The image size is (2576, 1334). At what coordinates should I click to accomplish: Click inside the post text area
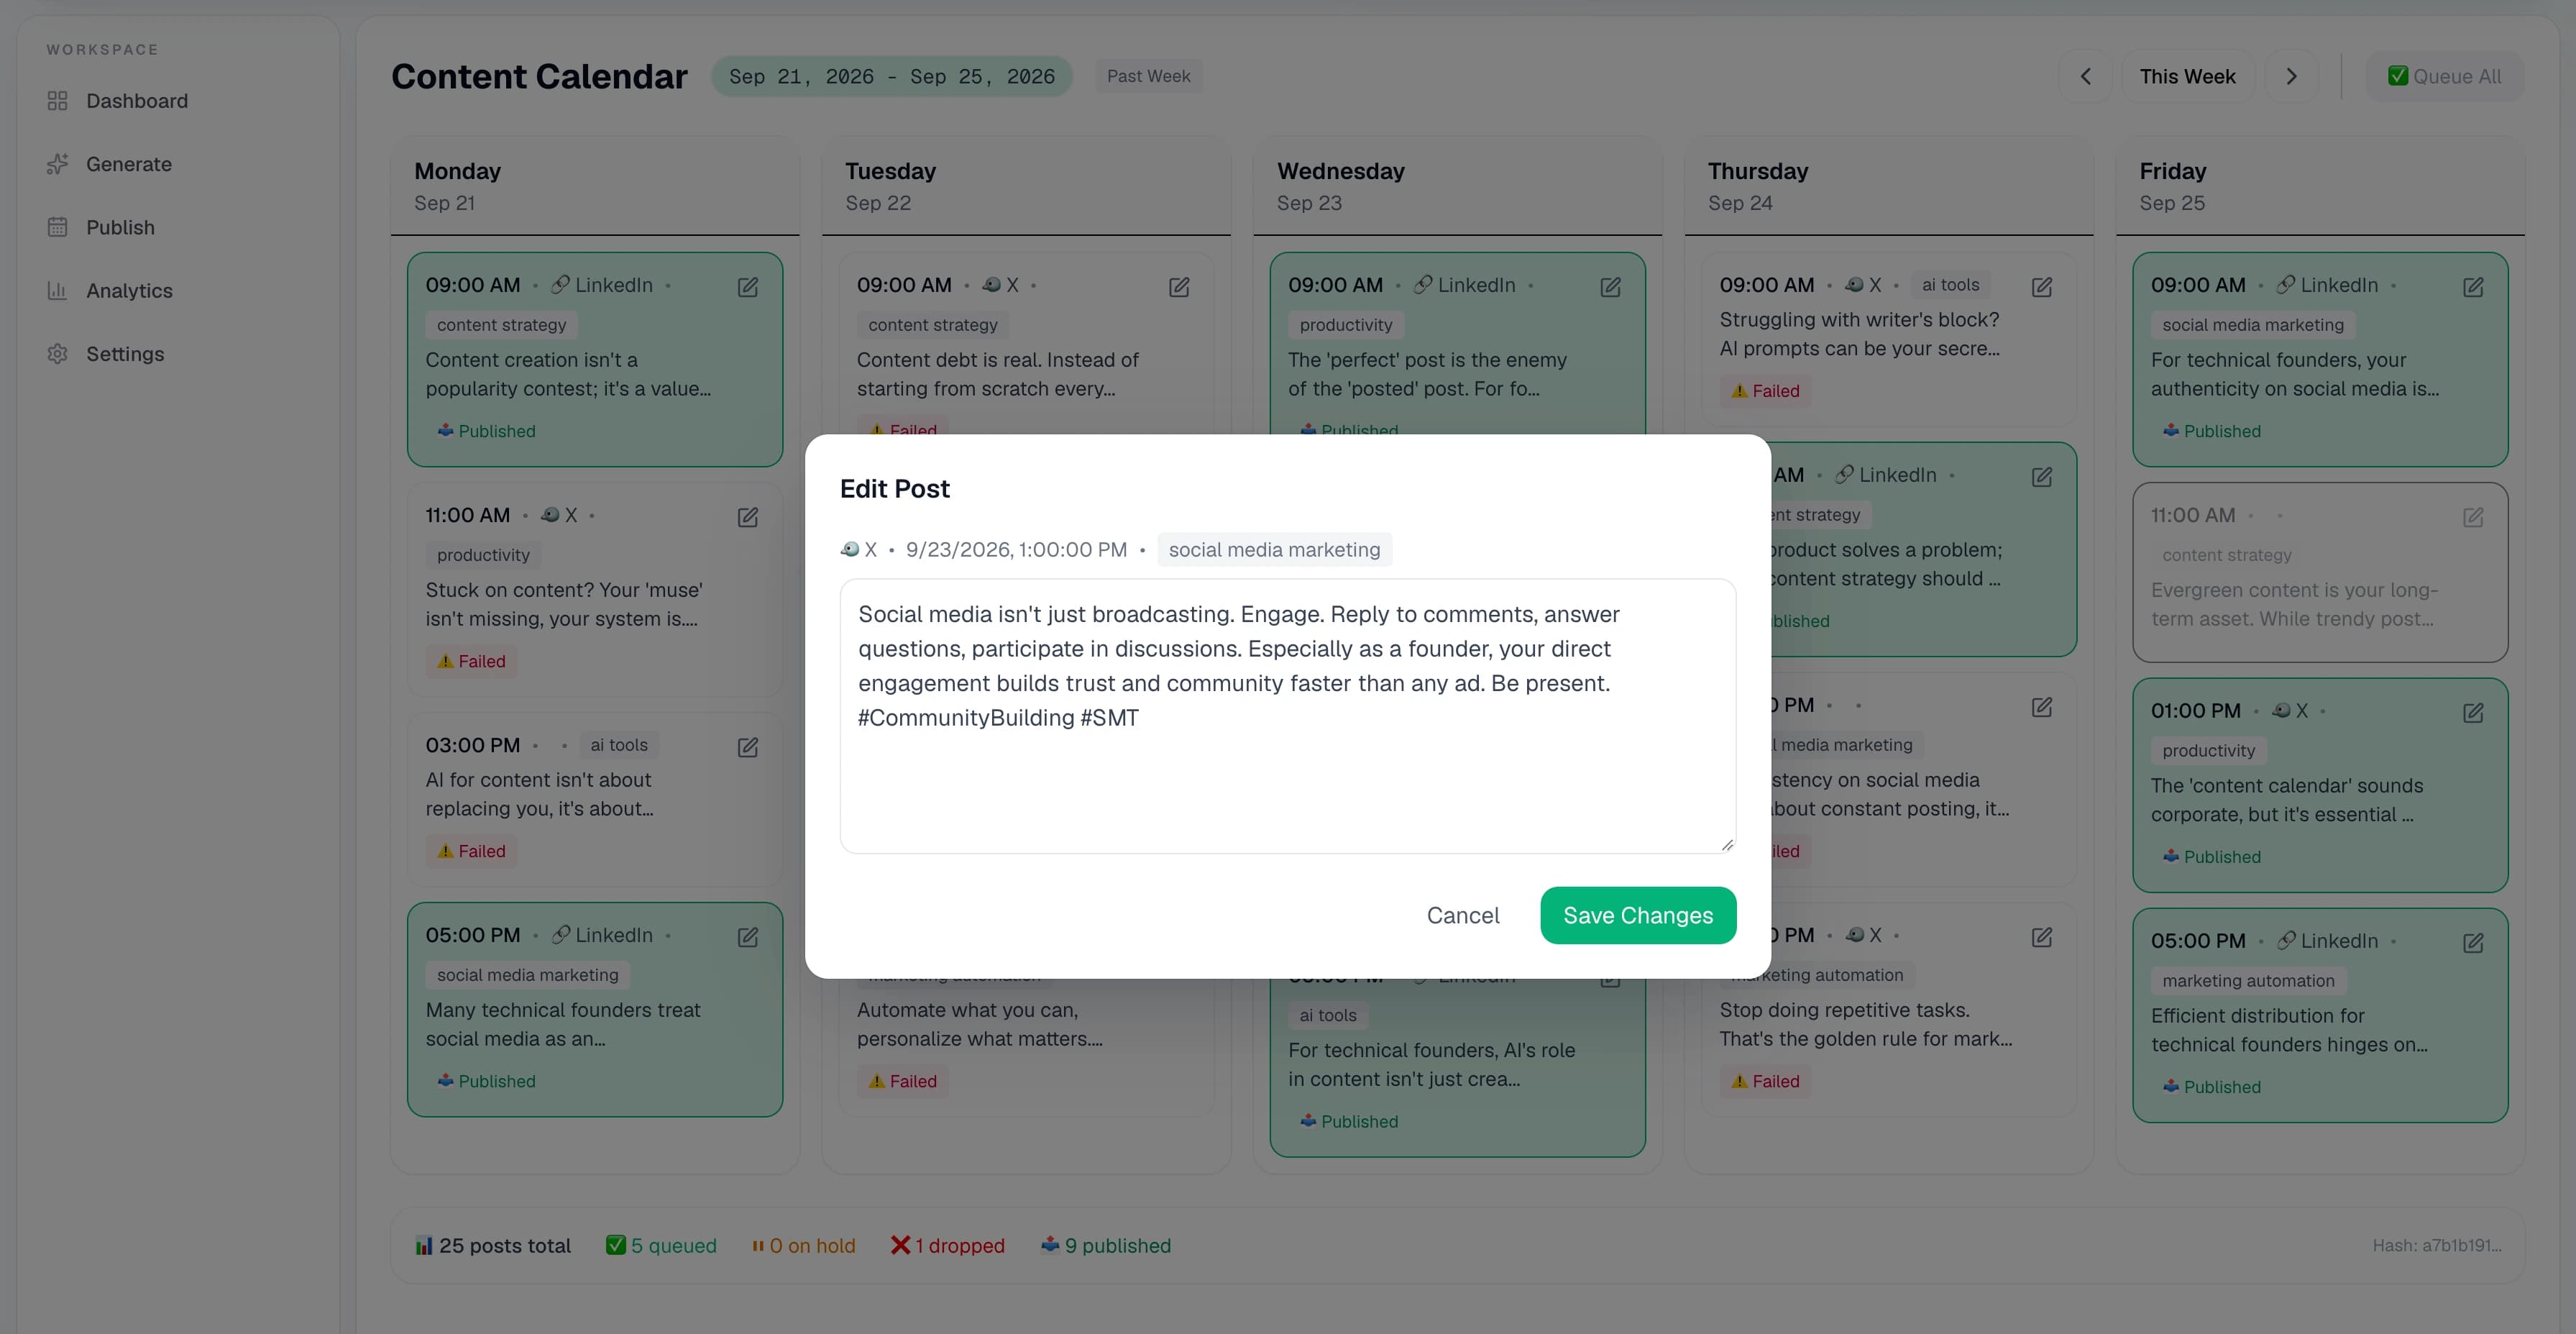click(1288, 716)
